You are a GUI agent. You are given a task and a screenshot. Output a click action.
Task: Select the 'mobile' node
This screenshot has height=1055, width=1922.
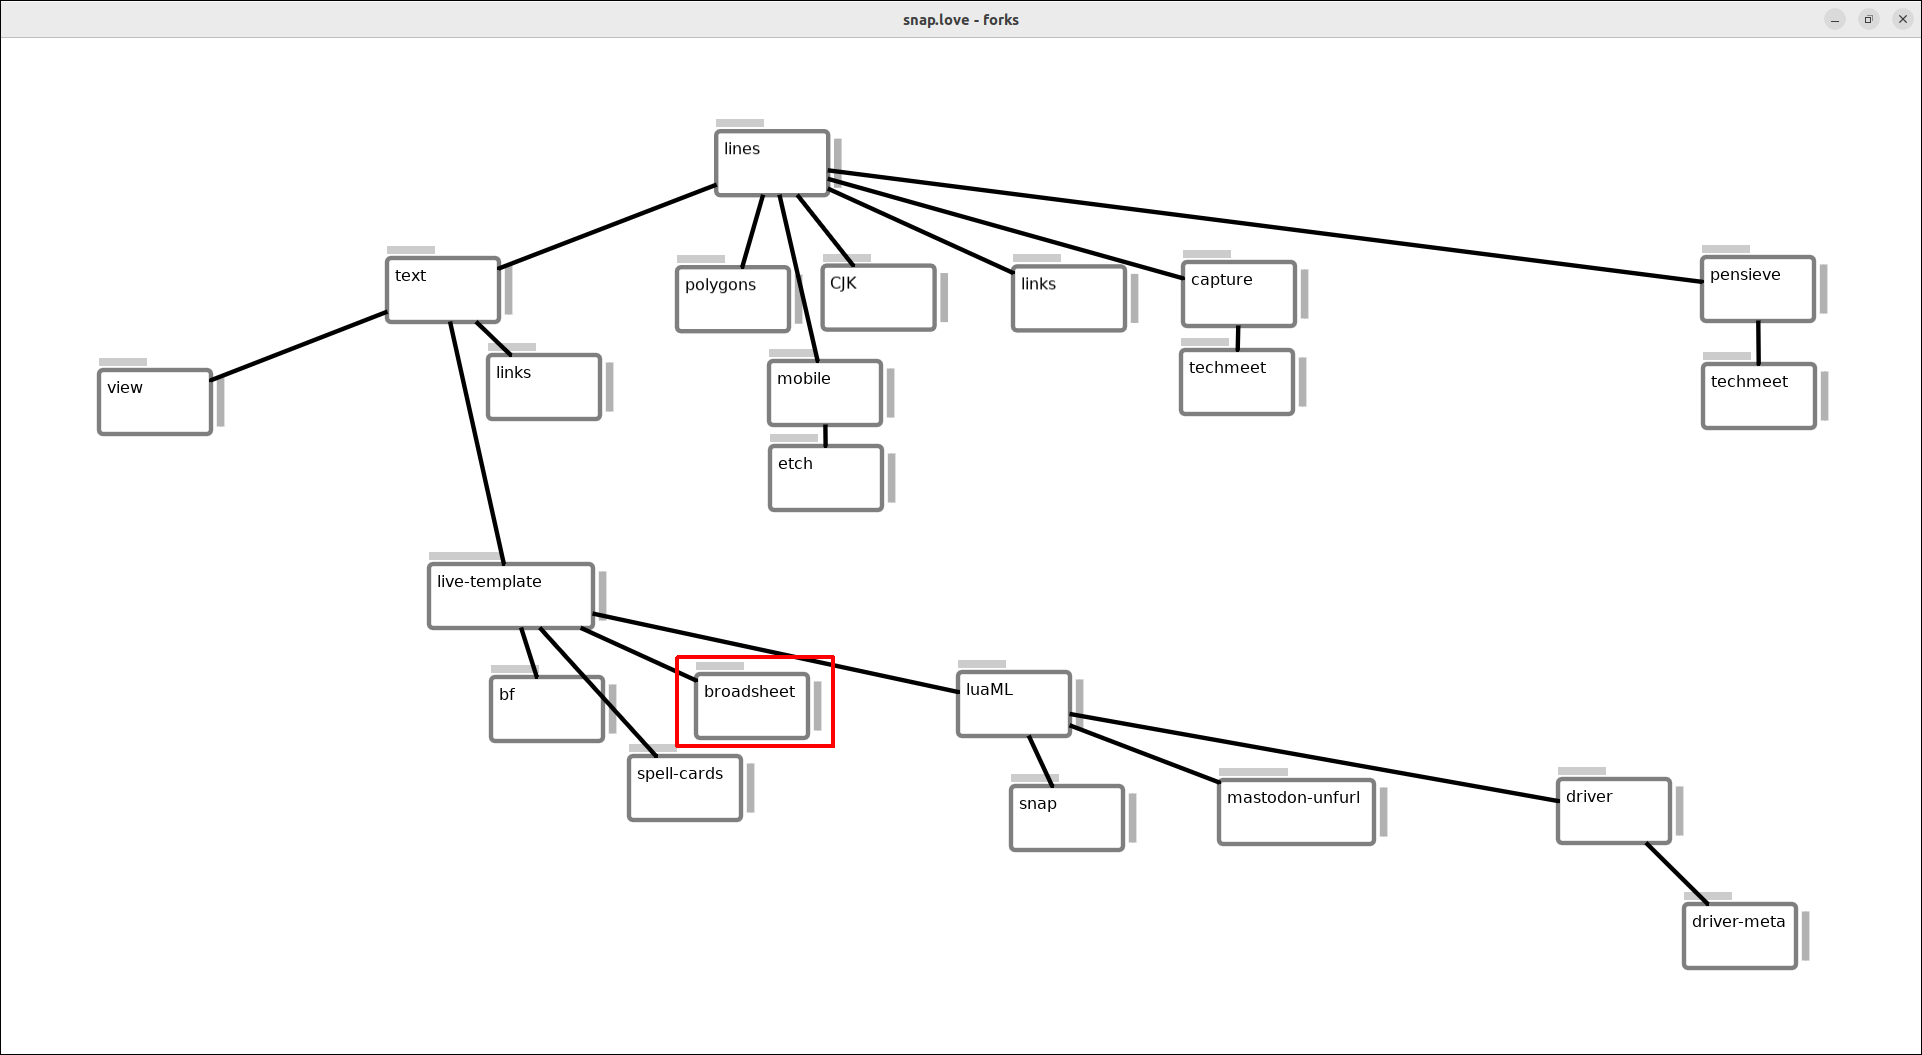point(824,393)
